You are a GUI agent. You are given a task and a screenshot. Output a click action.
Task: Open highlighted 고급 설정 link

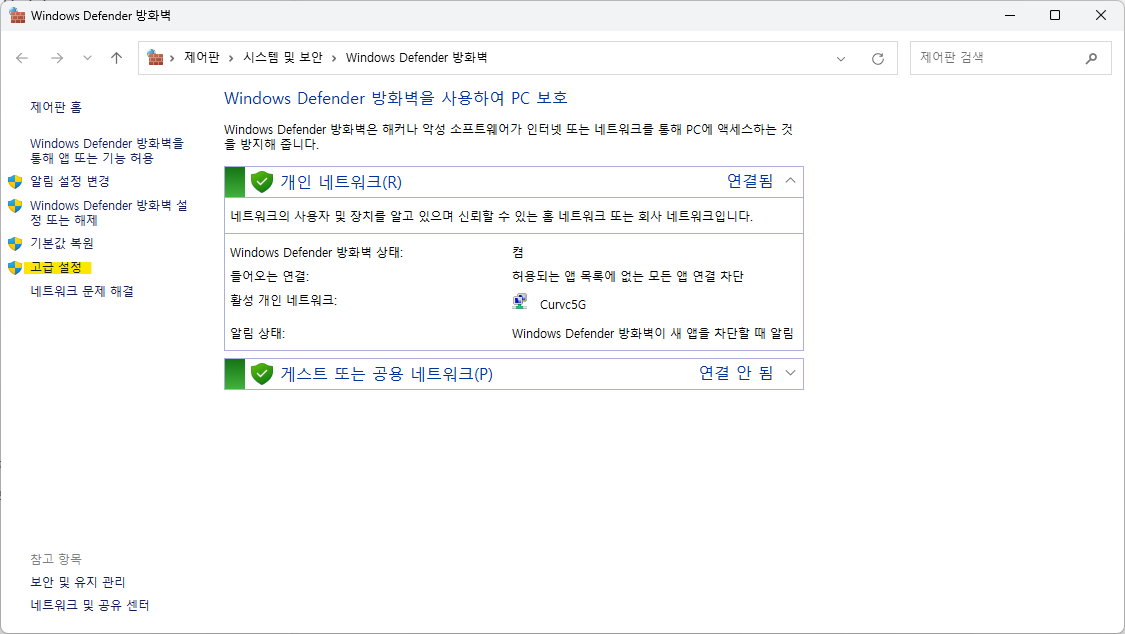[56, 268]
